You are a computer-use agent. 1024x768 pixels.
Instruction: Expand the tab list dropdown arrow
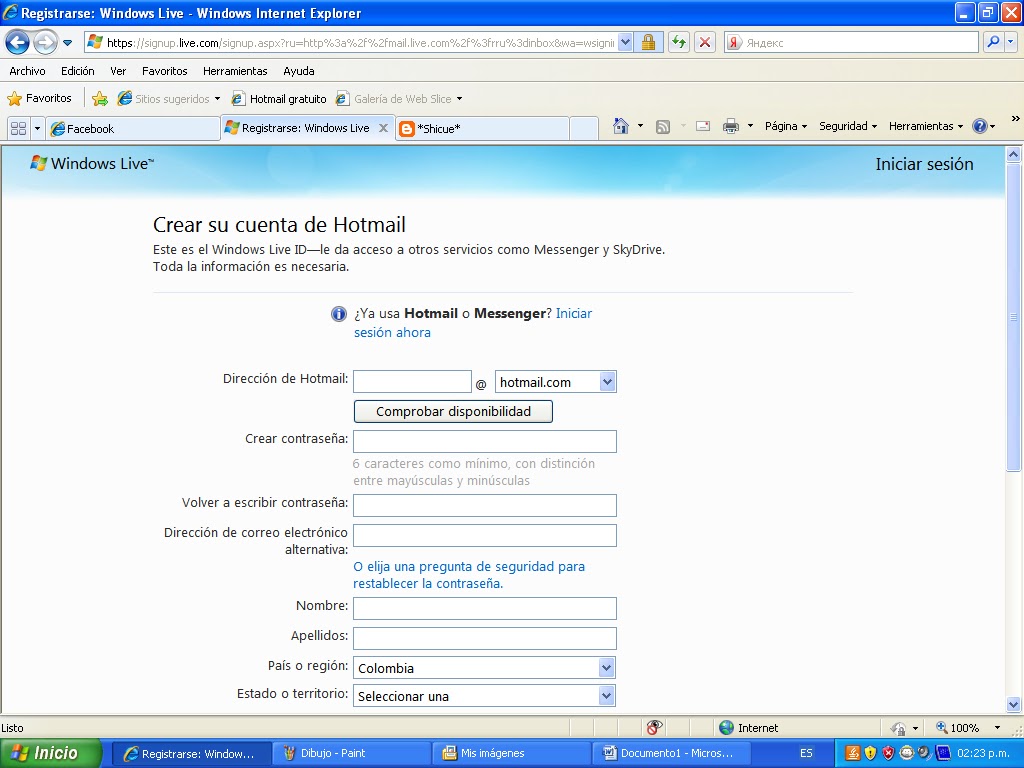click(x=37, y=128)
